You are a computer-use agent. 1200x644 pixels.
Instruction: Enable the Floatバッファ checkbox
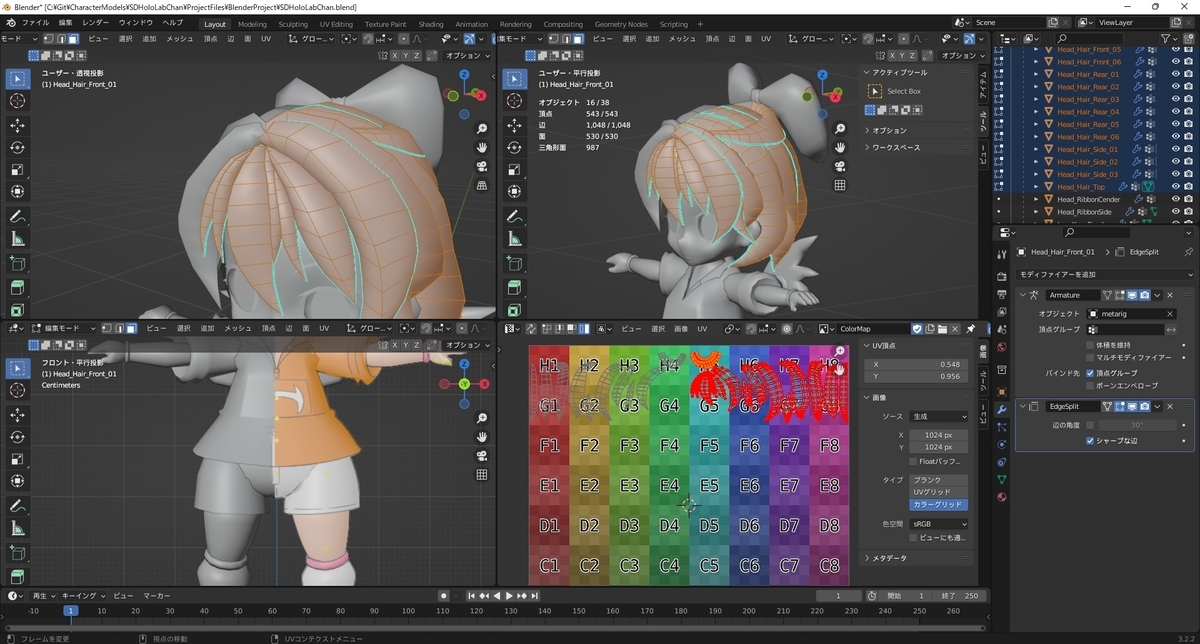pos(912,461)
